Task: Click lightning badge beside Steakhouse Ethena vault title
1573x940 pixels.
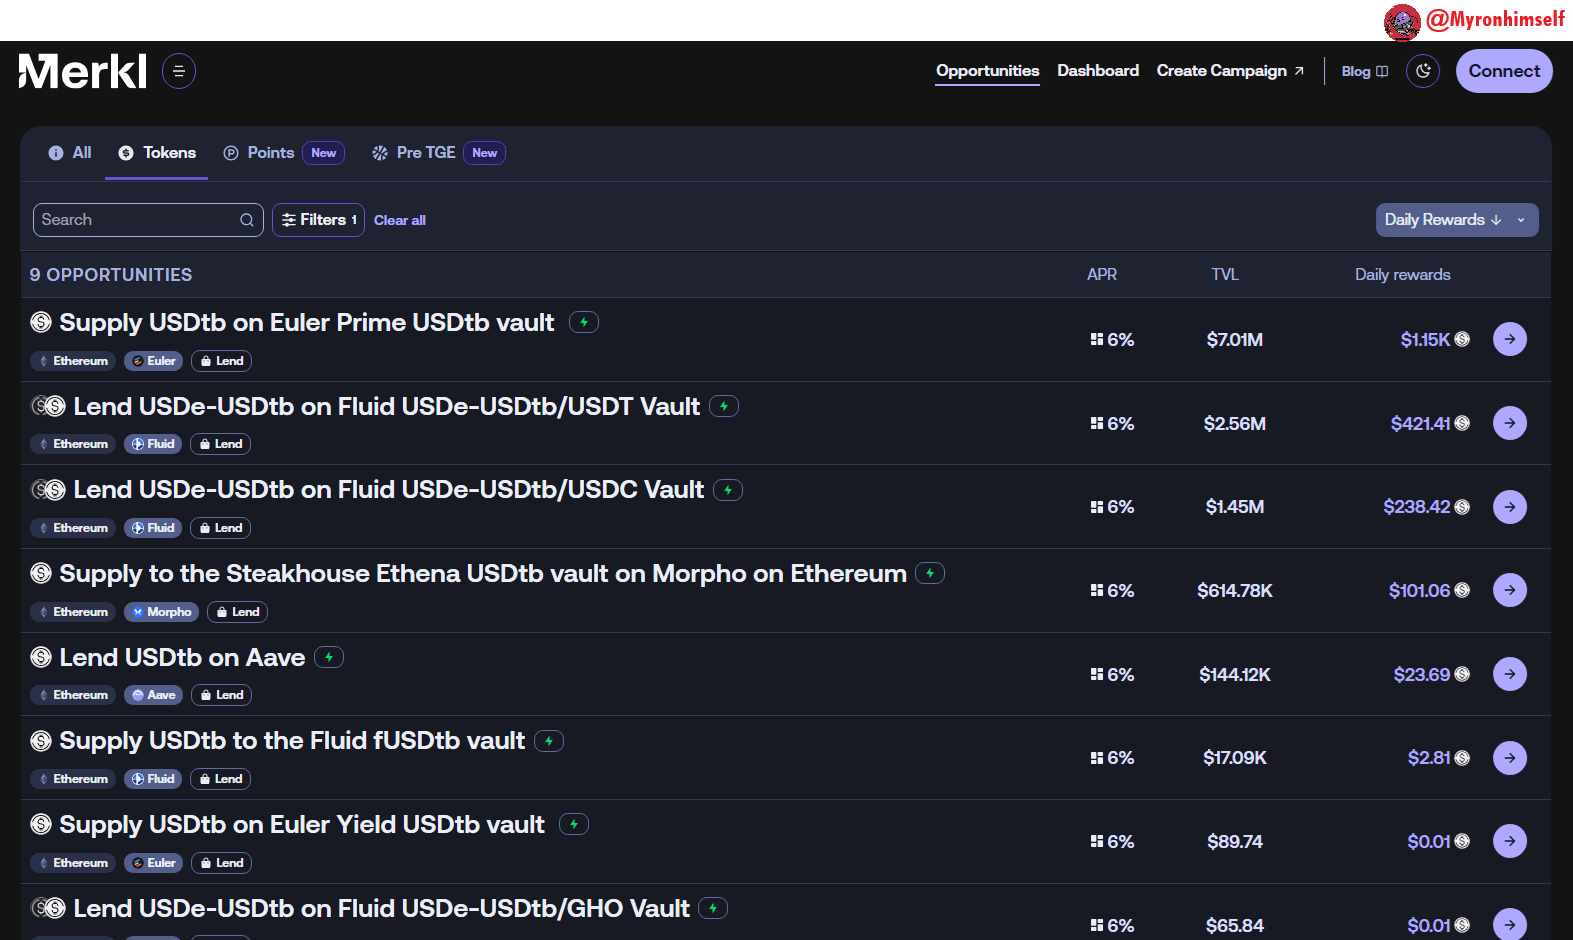Action: (930, 573)
